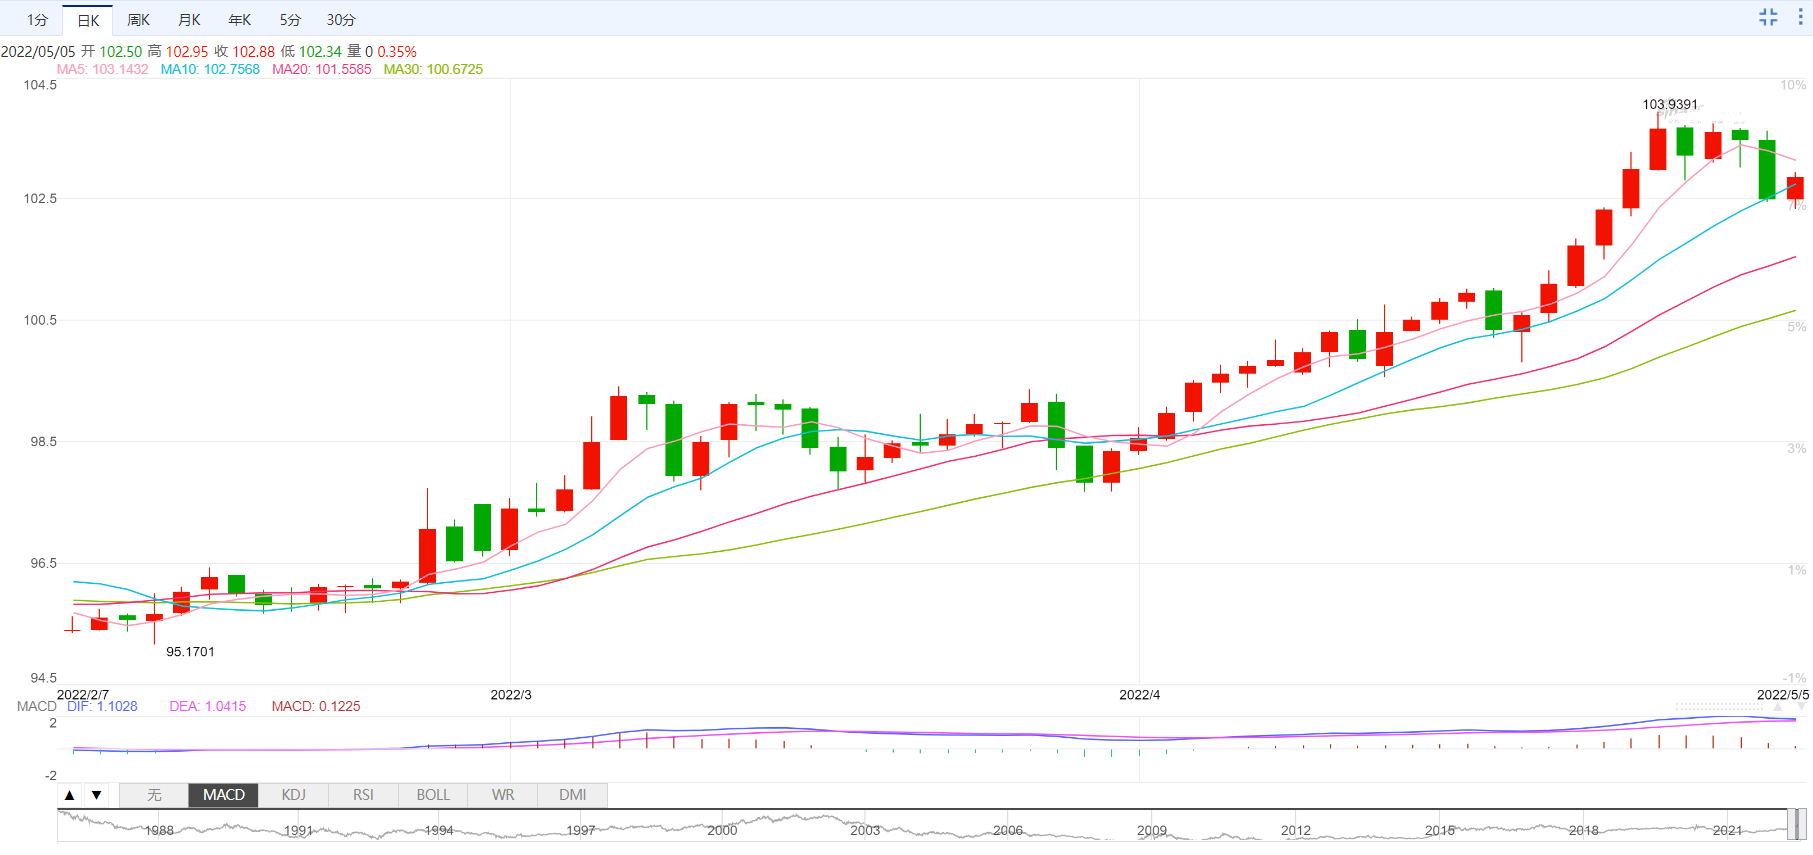Show the WR indicator
The width and height of the screenshot is (1813, 855).
(503, 795)
